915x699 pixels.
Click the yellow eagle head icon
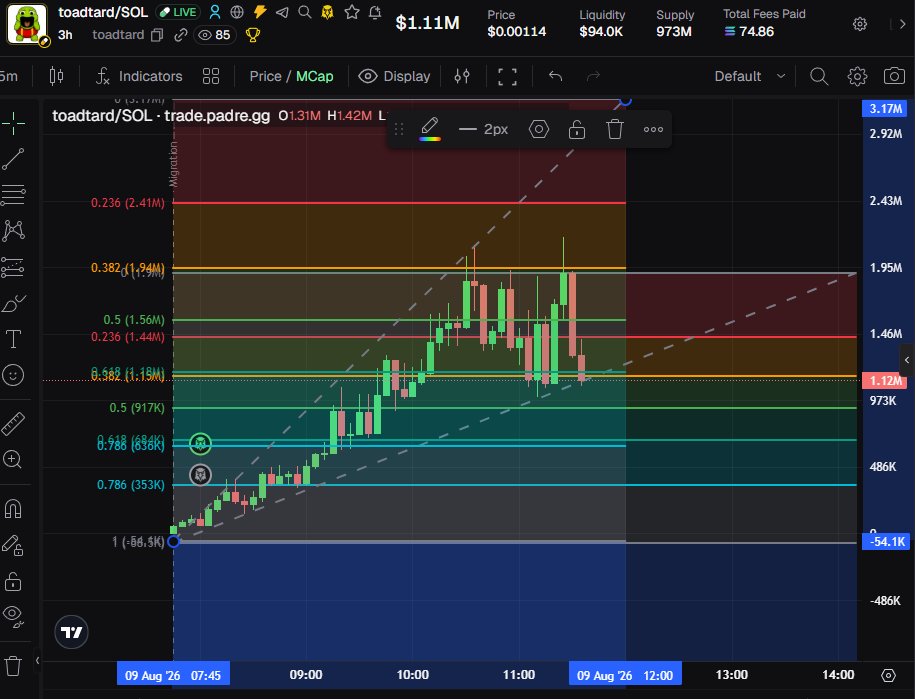327,12
